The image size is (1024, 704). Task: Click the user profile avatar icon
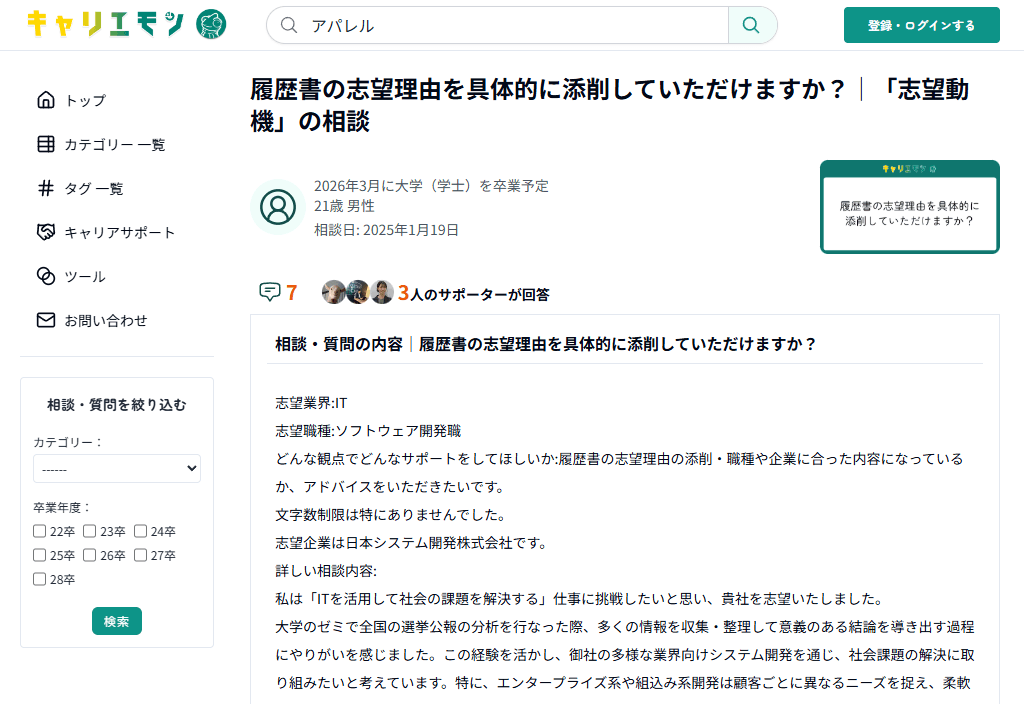point(277,207)
